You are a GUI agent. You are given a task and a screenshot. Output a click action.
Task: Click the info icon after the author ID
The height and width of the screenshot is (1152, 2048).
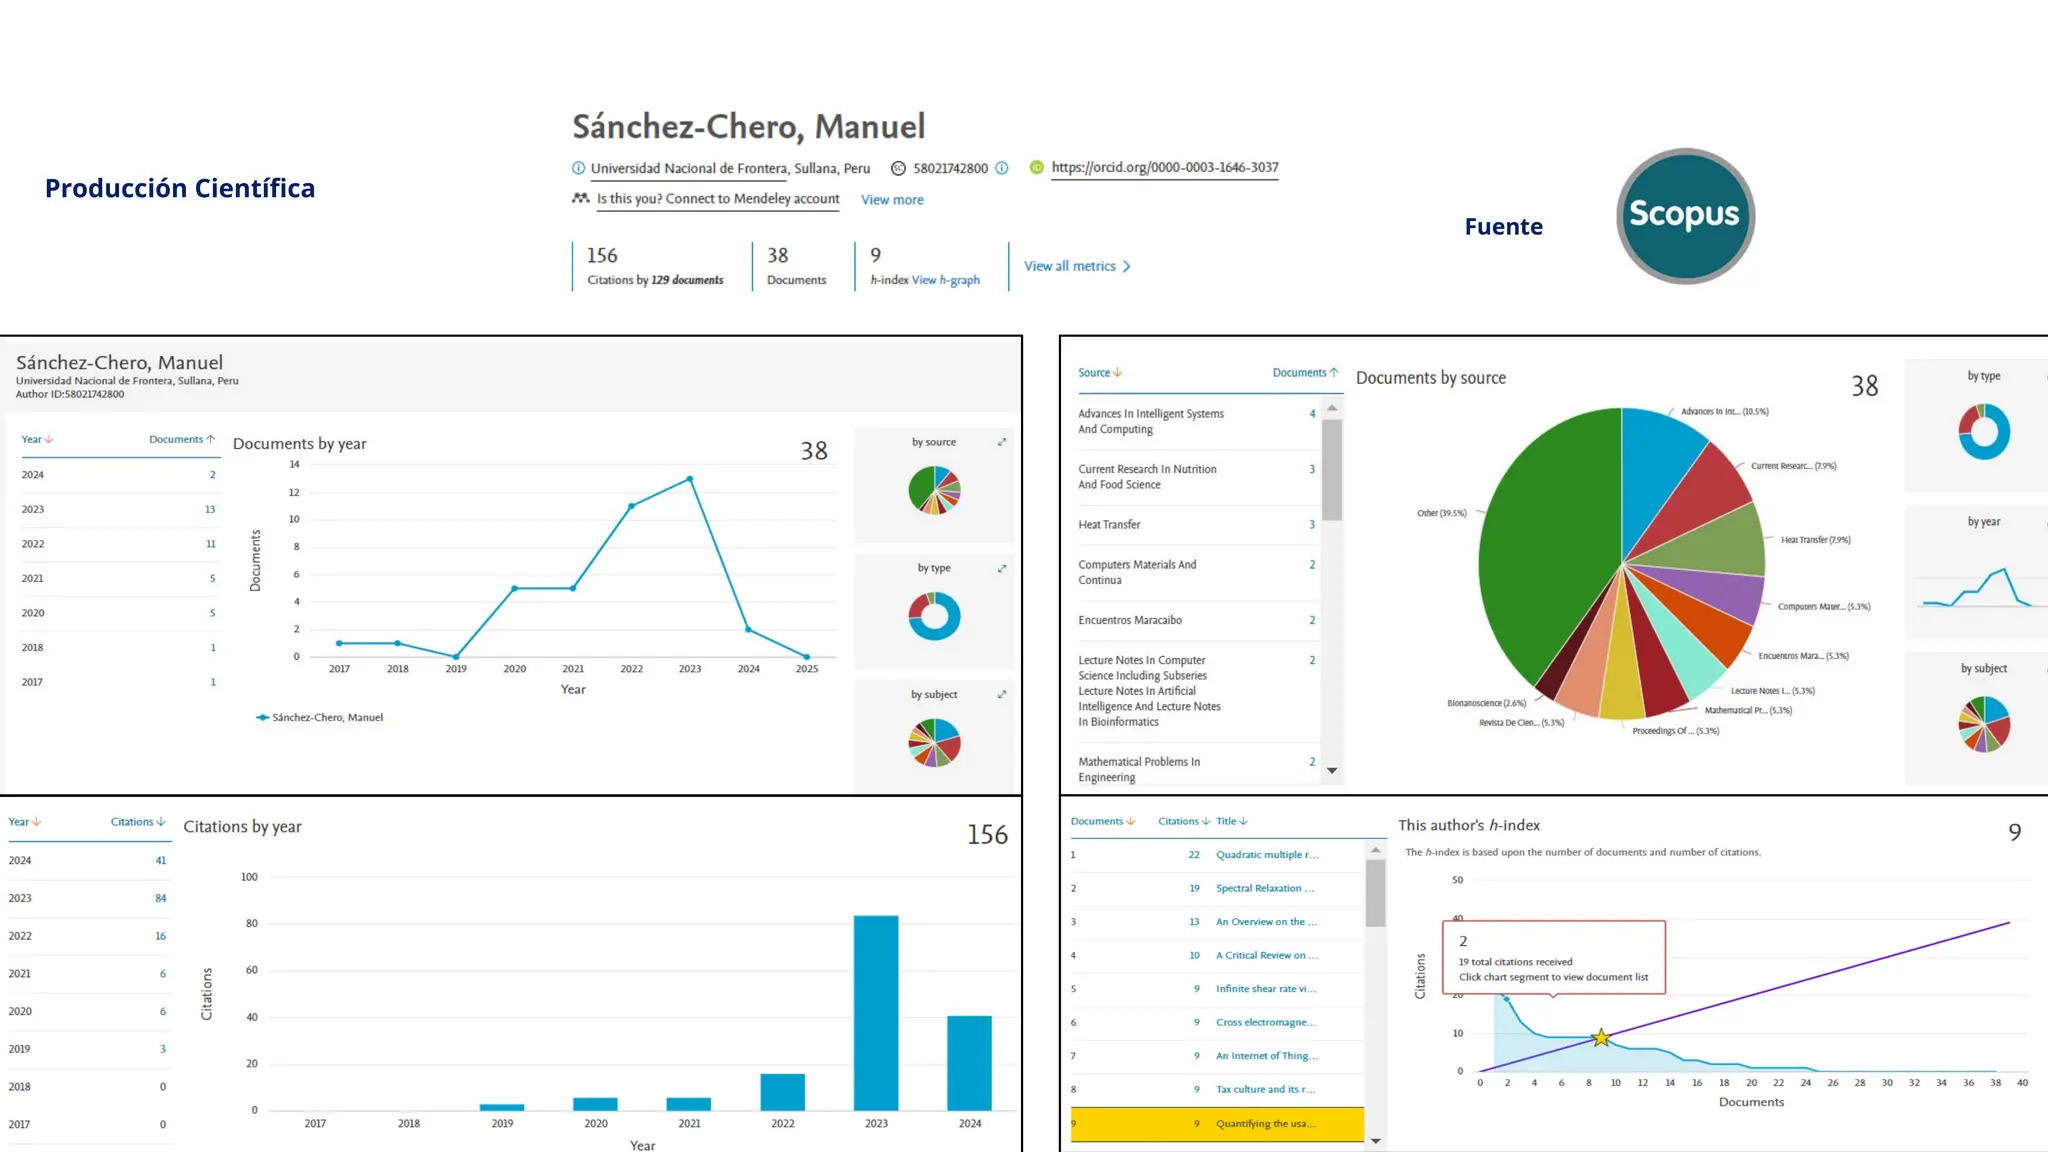coord(1002,168)
